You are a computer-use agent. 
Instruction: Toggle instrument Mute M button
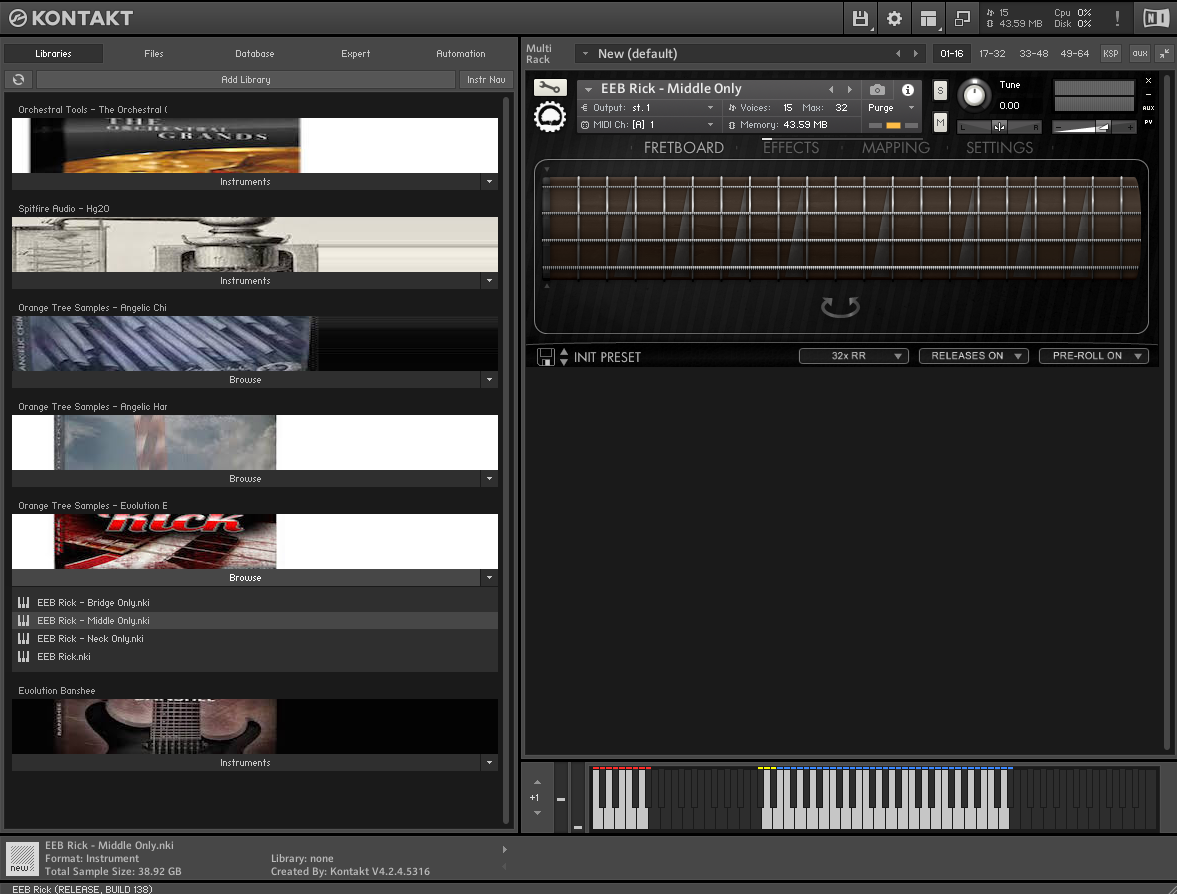coord(940,122)
